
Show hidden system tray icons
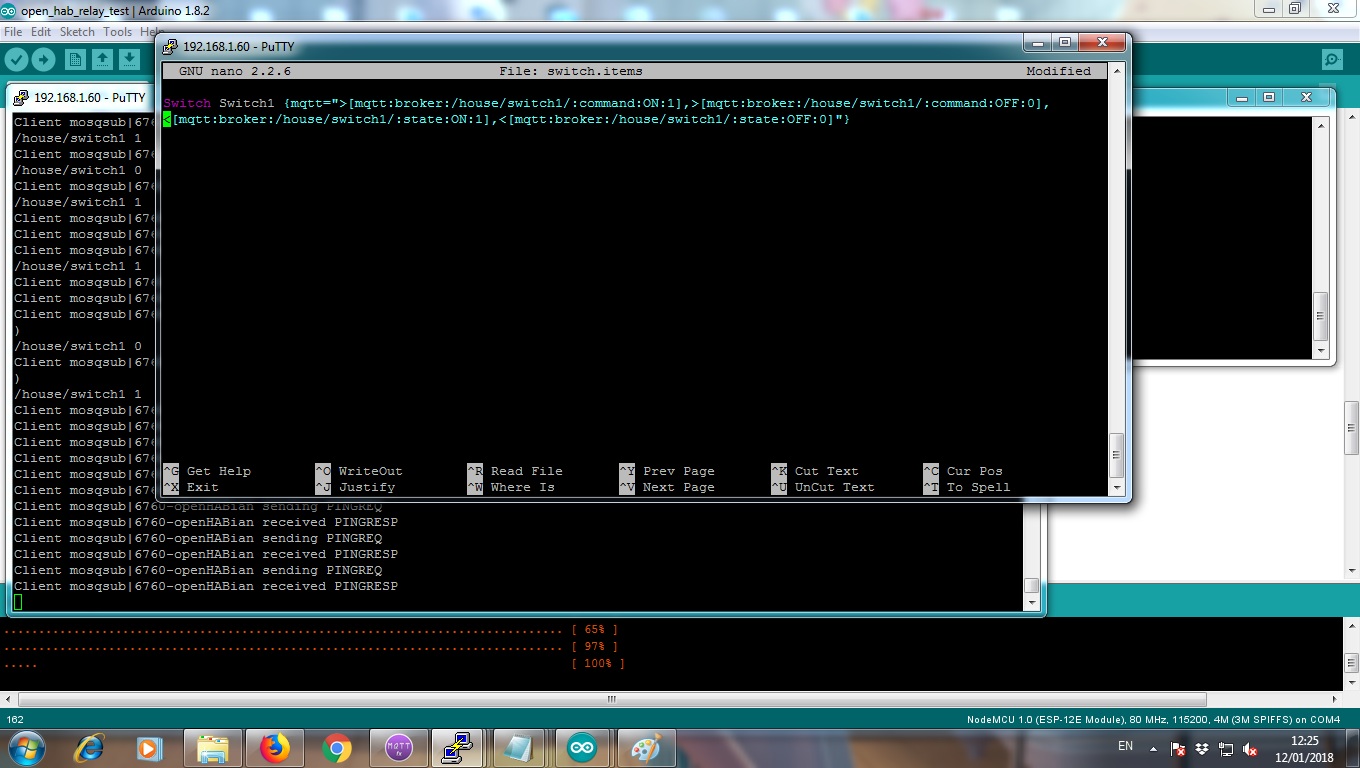pos(1153,749)
